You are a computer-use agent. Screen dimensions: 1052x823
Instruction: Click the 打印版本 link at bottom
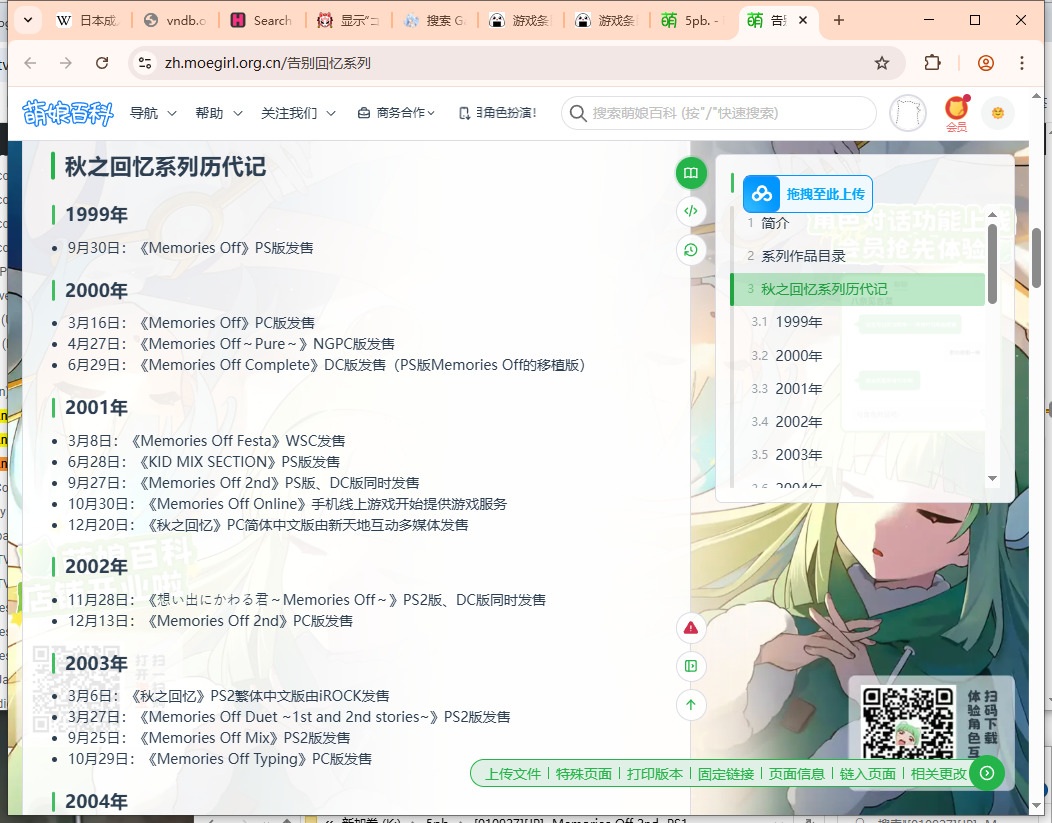click(654, 773)
